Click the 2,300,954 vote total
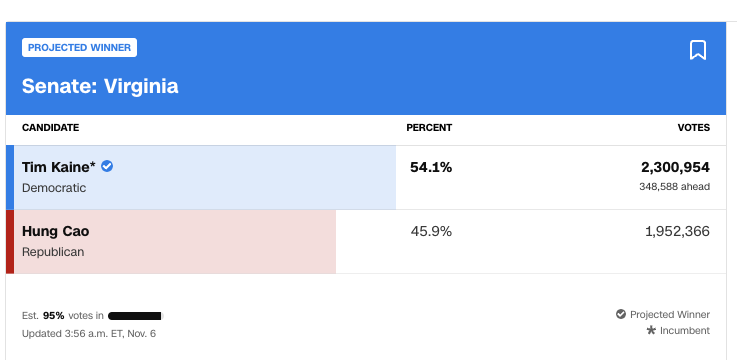737x360 pixels. [x=675, y=167]
